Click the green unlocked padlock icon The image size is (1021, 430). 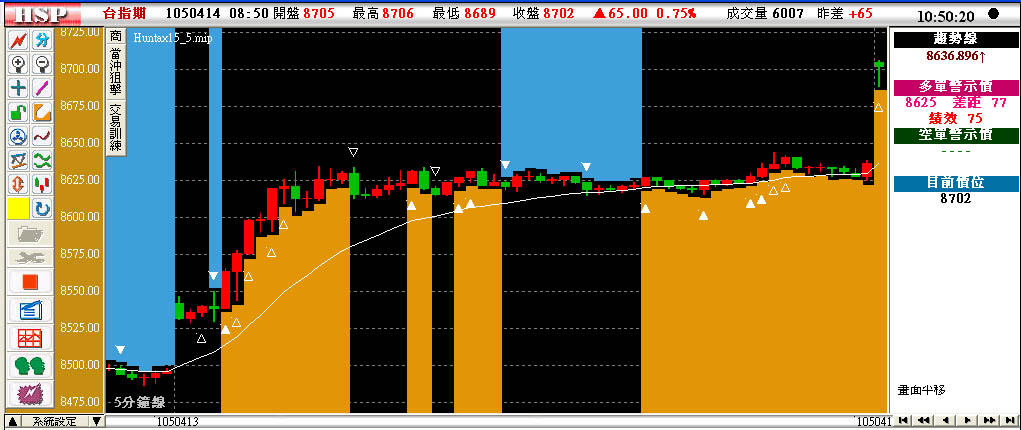19,111
